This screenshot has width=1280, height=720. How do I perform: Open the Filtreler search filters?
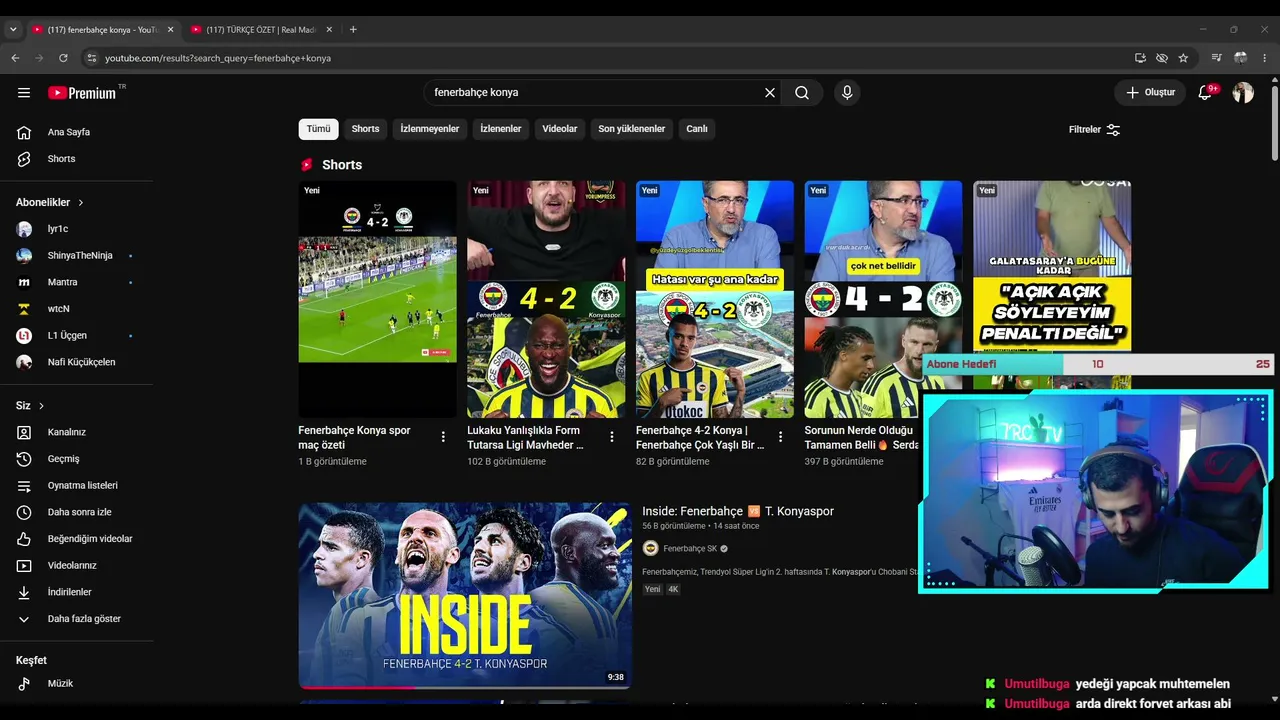coord(1094,129)
